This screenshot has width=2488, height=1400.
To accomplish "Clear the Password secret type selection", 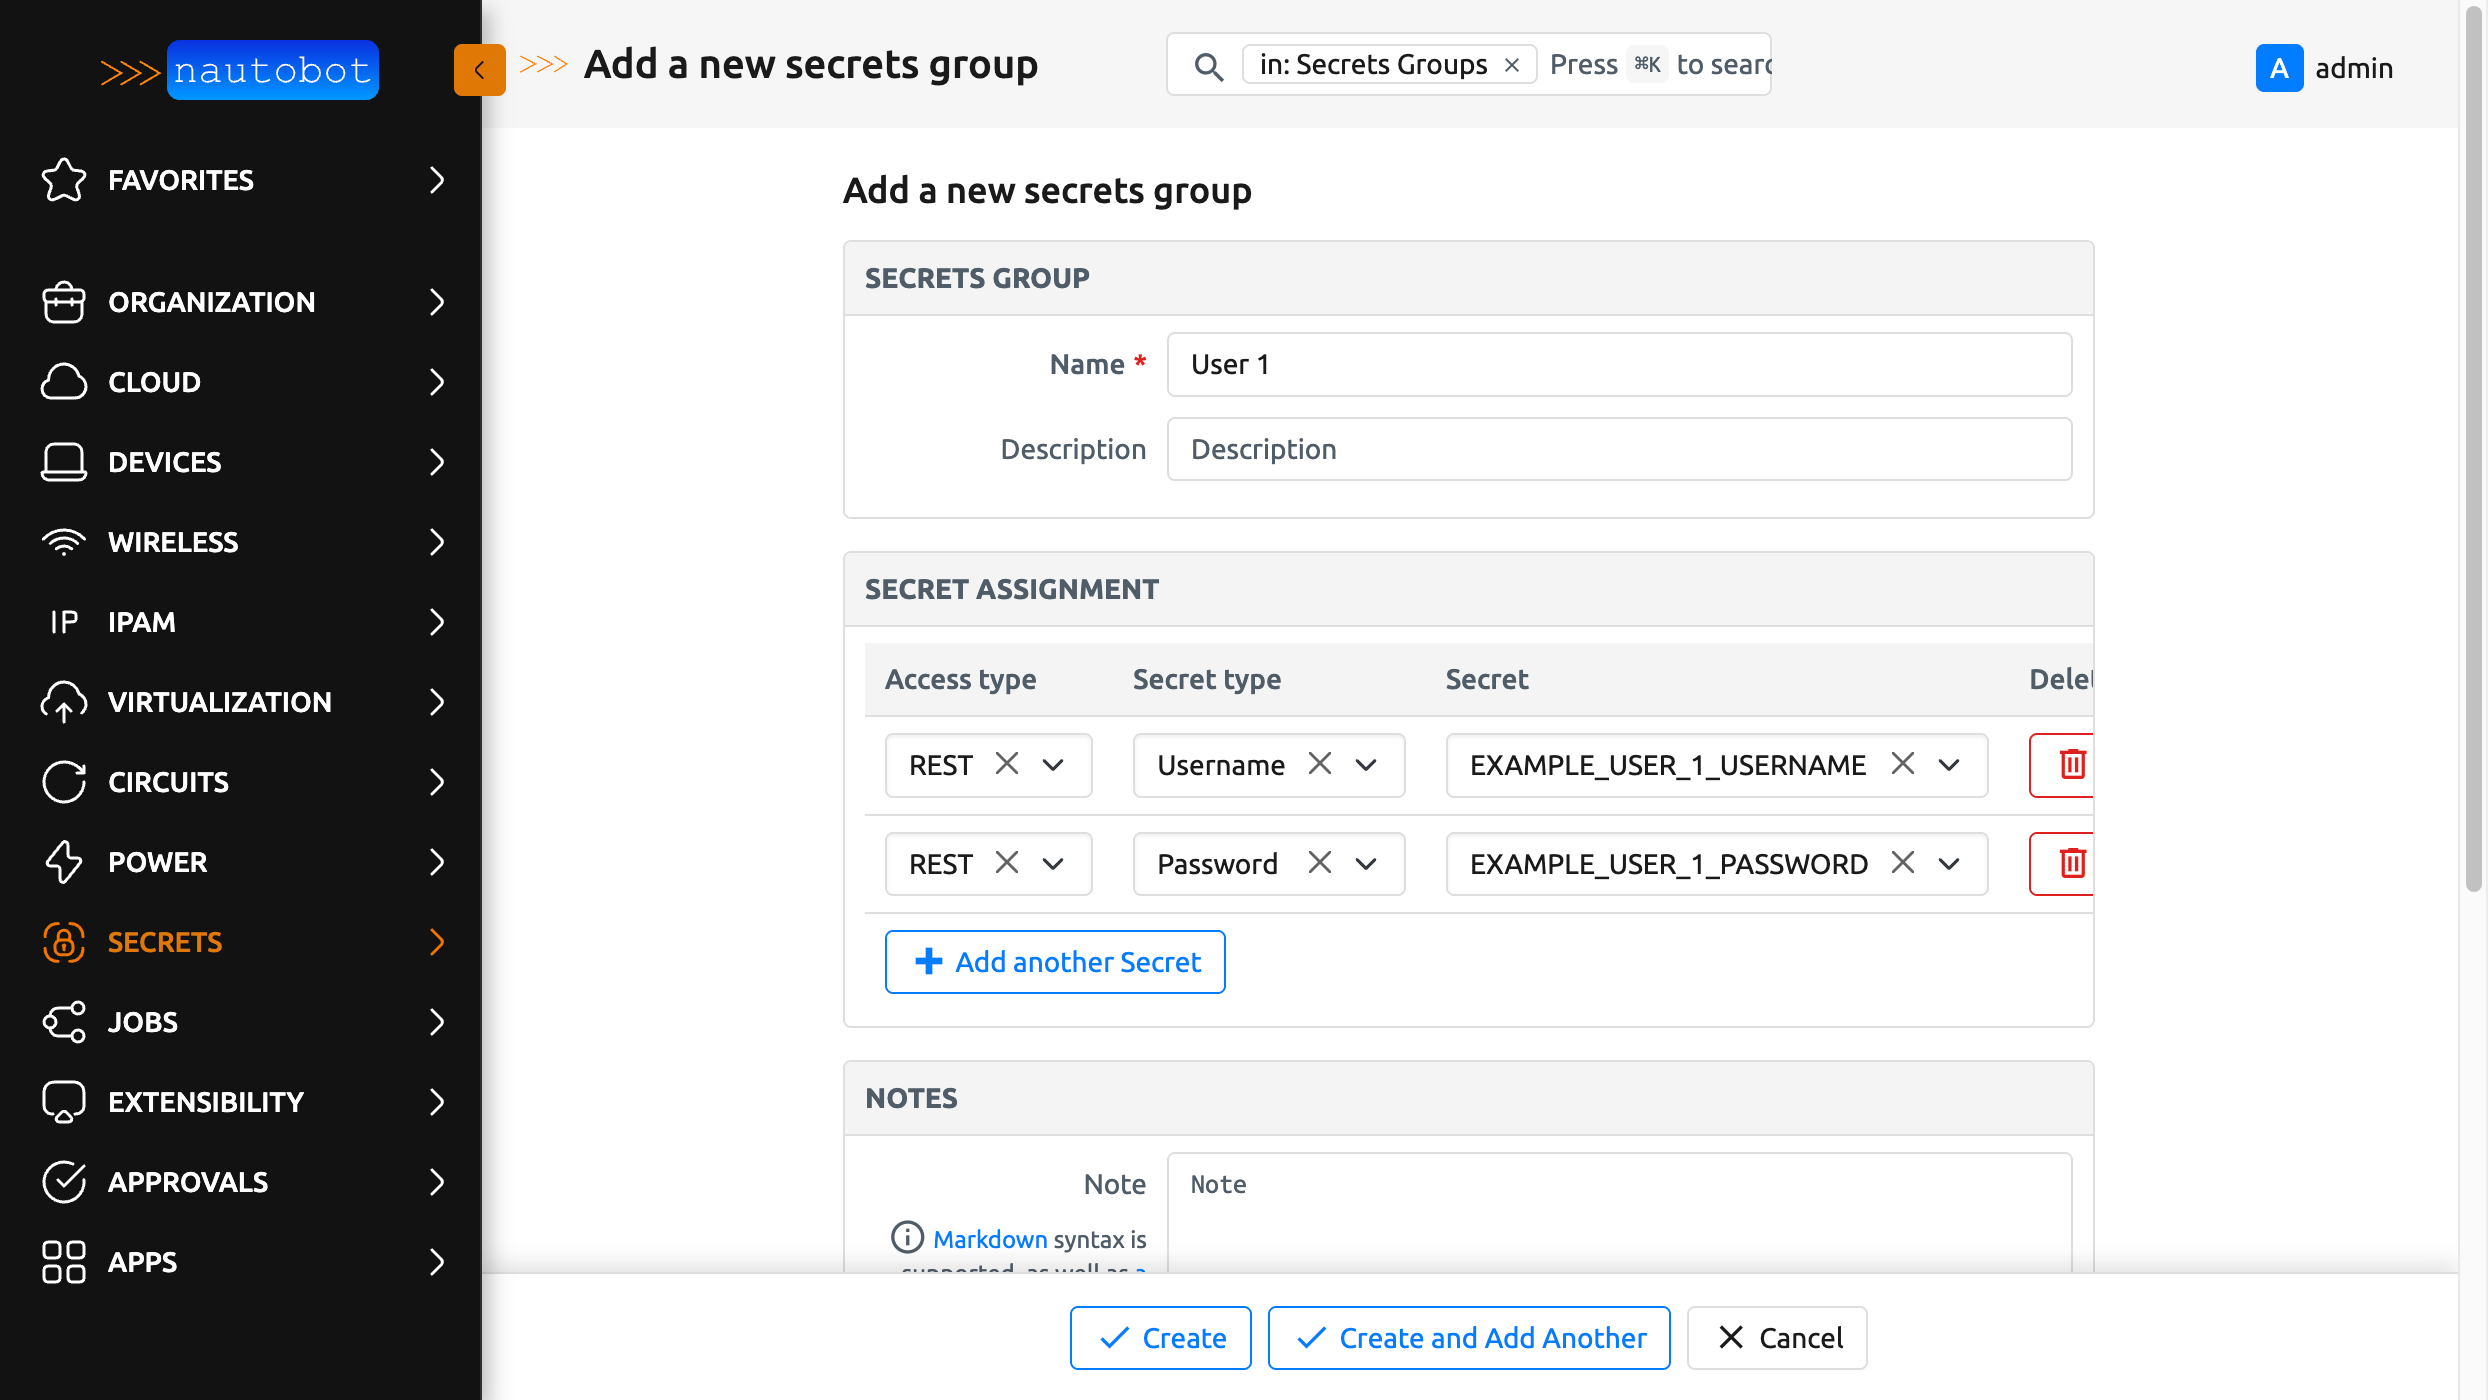I will (1321, 863).
